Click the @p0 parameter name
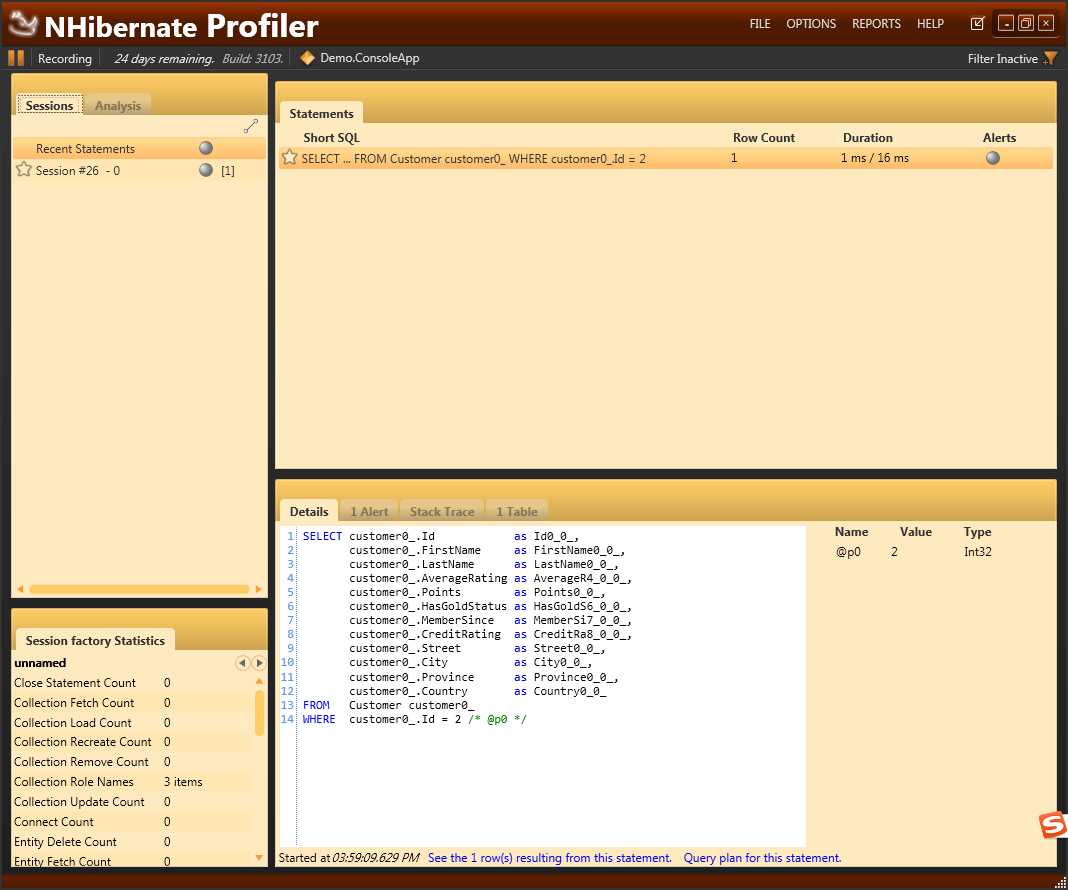This screenshot has height=890, width=1068. point(848,552)
